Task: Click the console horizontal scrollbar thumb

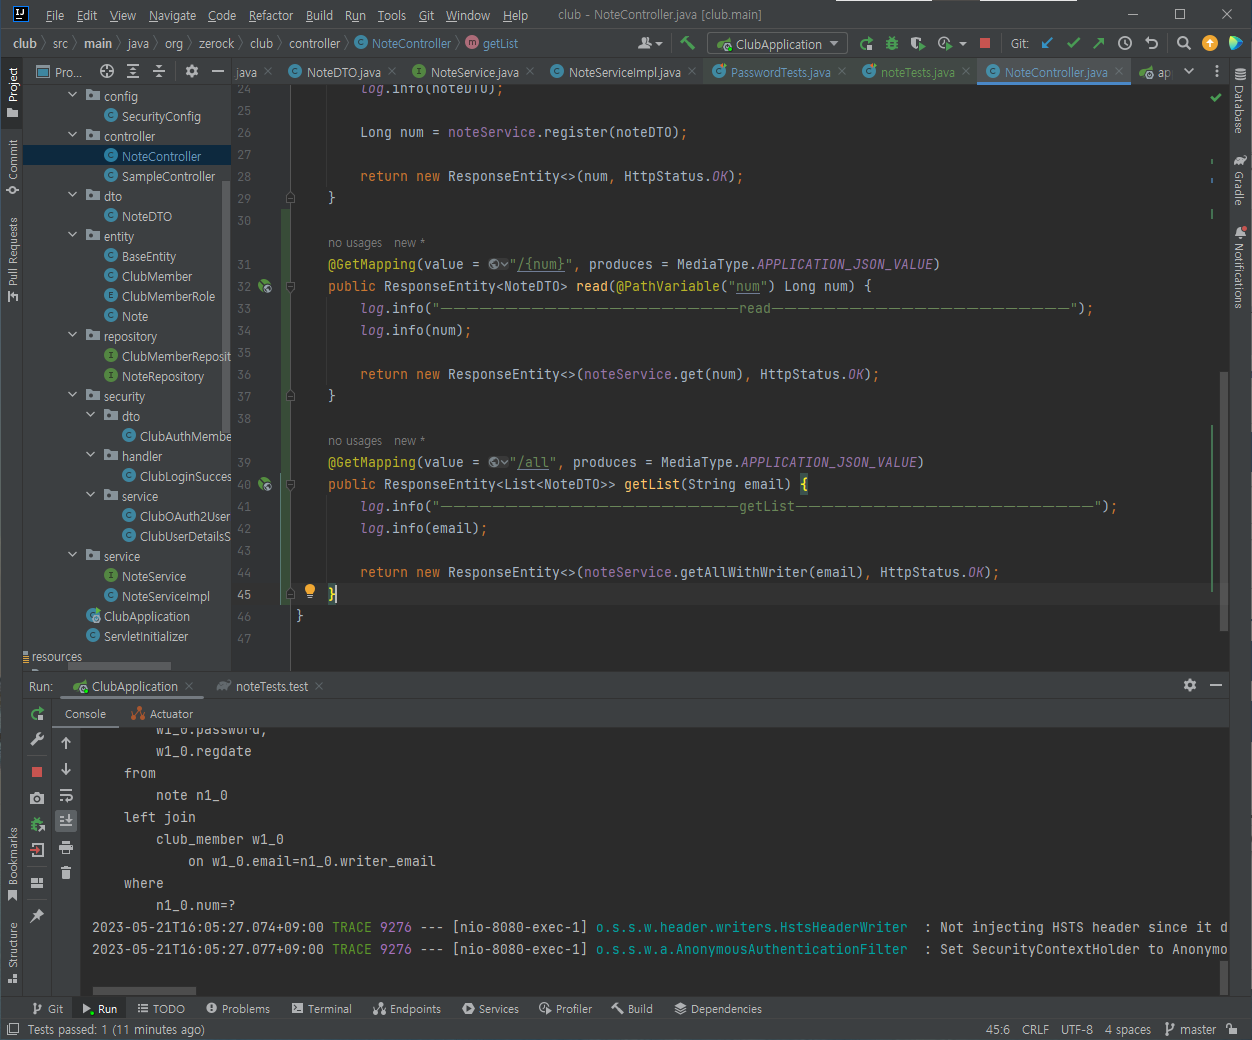Action: [x=144, y=992]
